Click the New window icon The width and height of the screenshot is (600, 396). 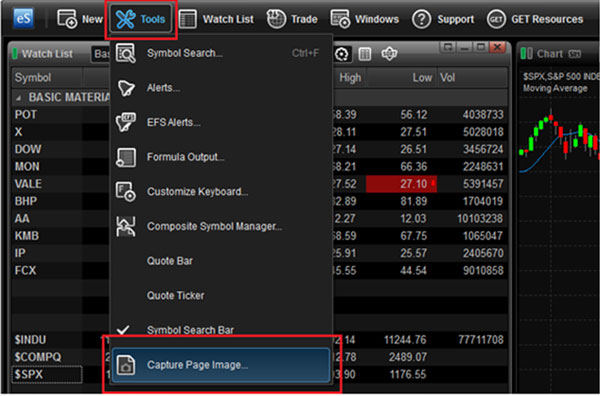tap(67, 19)
